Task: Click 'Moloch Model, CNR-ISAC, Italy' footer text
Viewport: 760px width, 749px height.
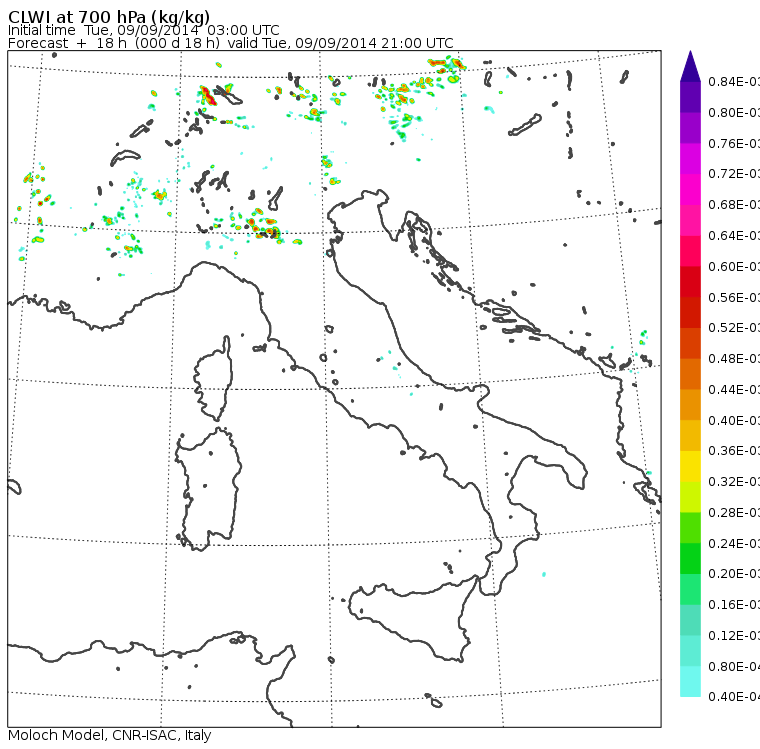Action: point(110,735)
